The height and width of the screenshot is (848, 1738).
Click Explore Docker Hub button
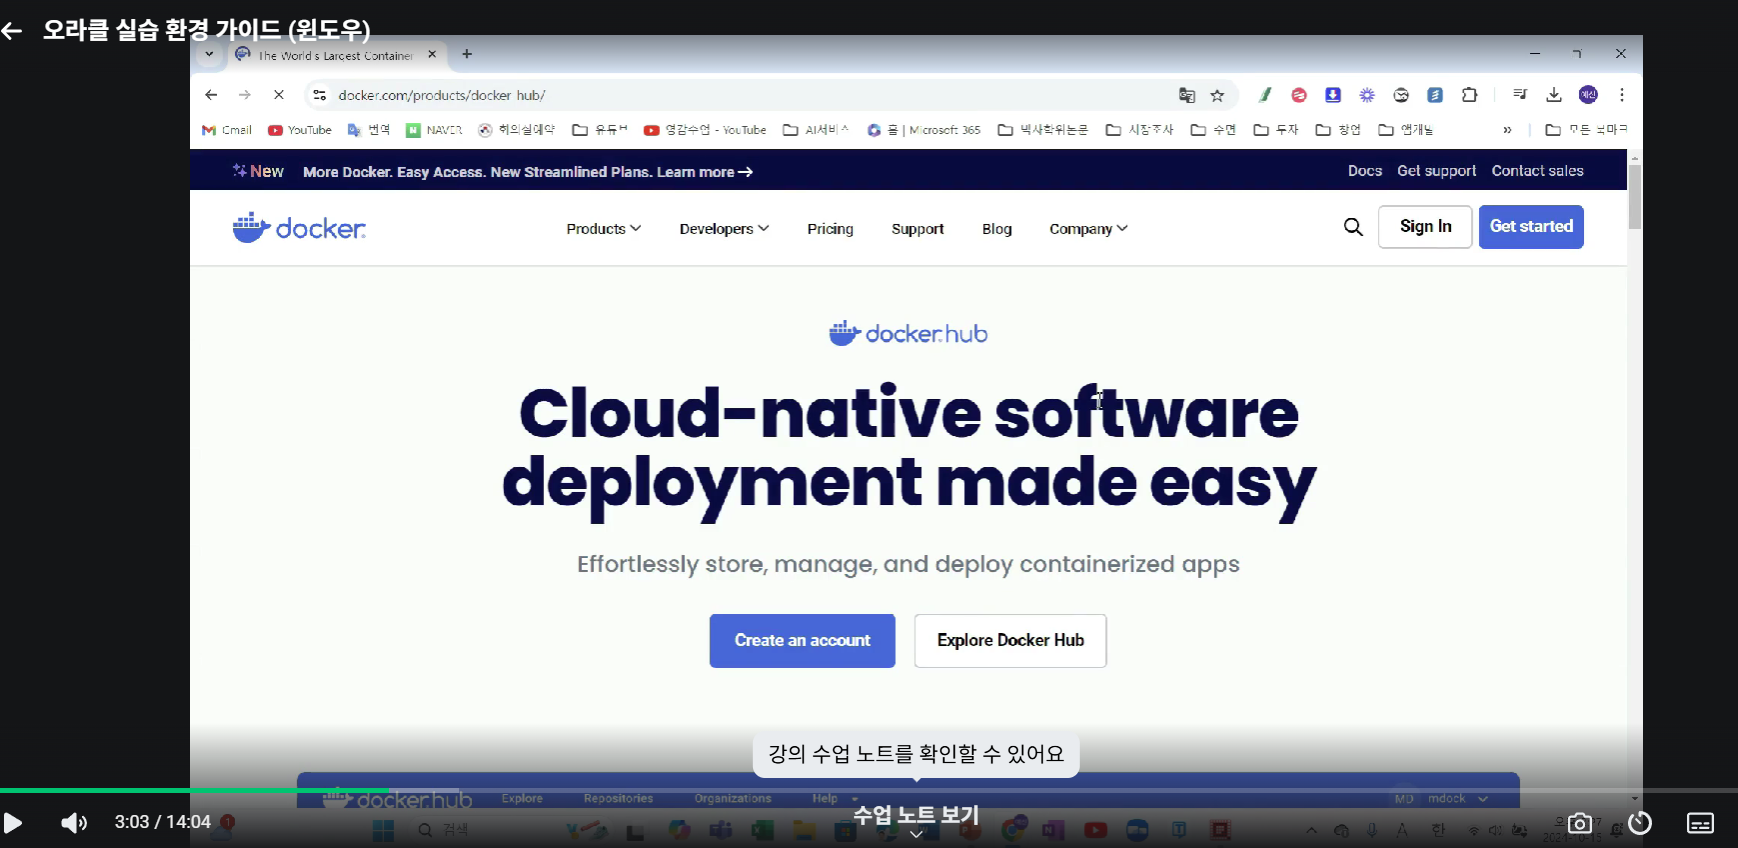pyautogui.click(x=1010, y=641)
